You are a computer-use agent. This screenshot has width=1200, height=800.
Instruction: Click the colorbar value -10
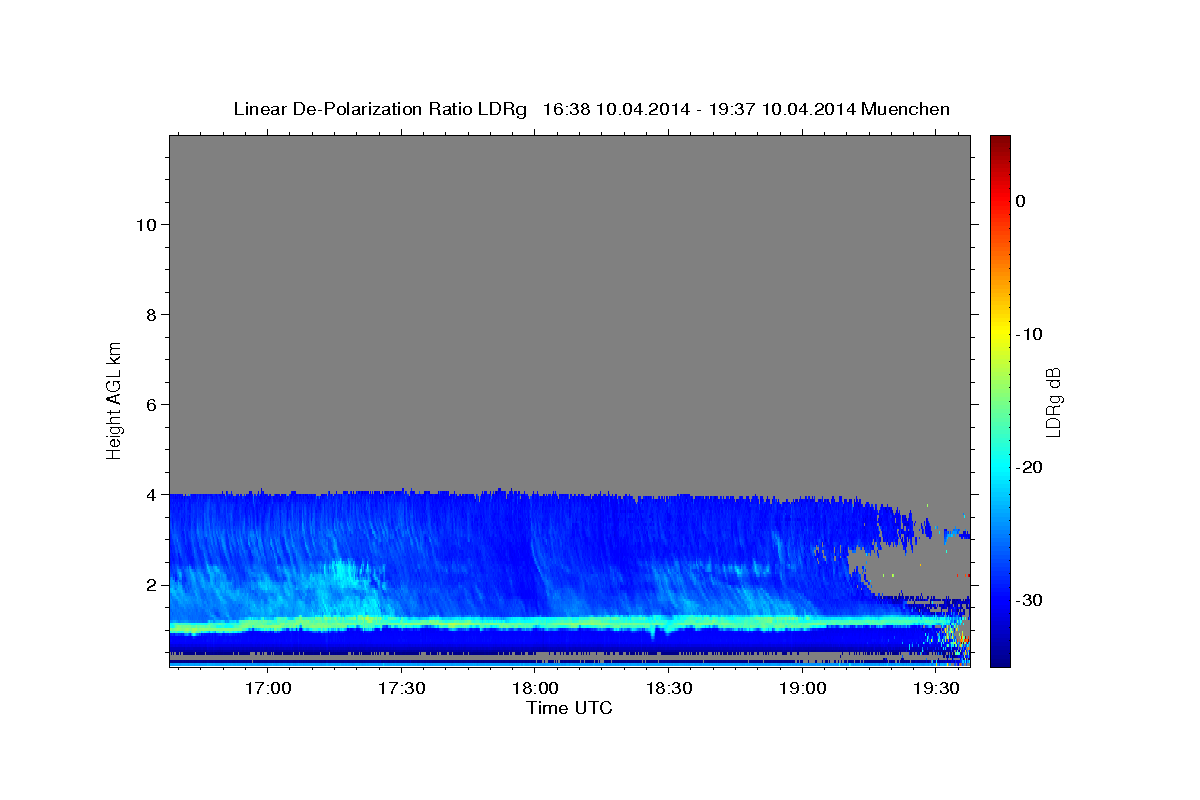(1030, 334)
